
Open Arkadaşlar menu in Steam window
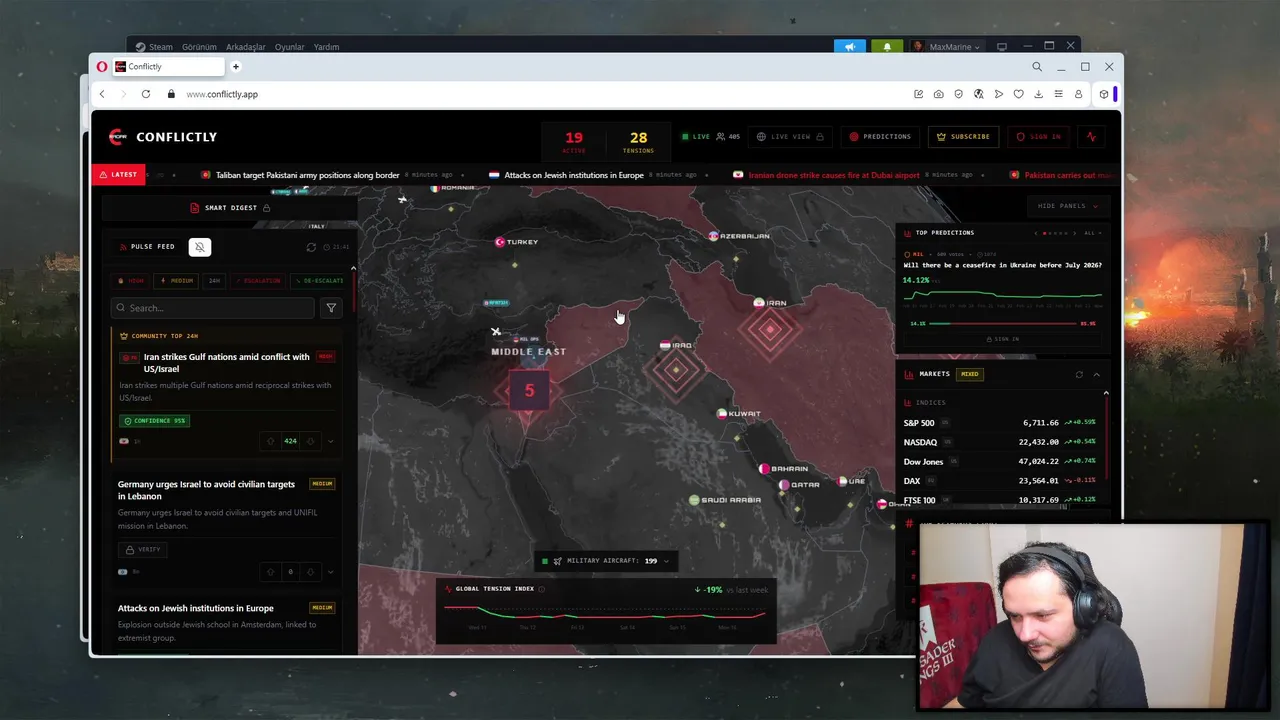coord(246,47)
